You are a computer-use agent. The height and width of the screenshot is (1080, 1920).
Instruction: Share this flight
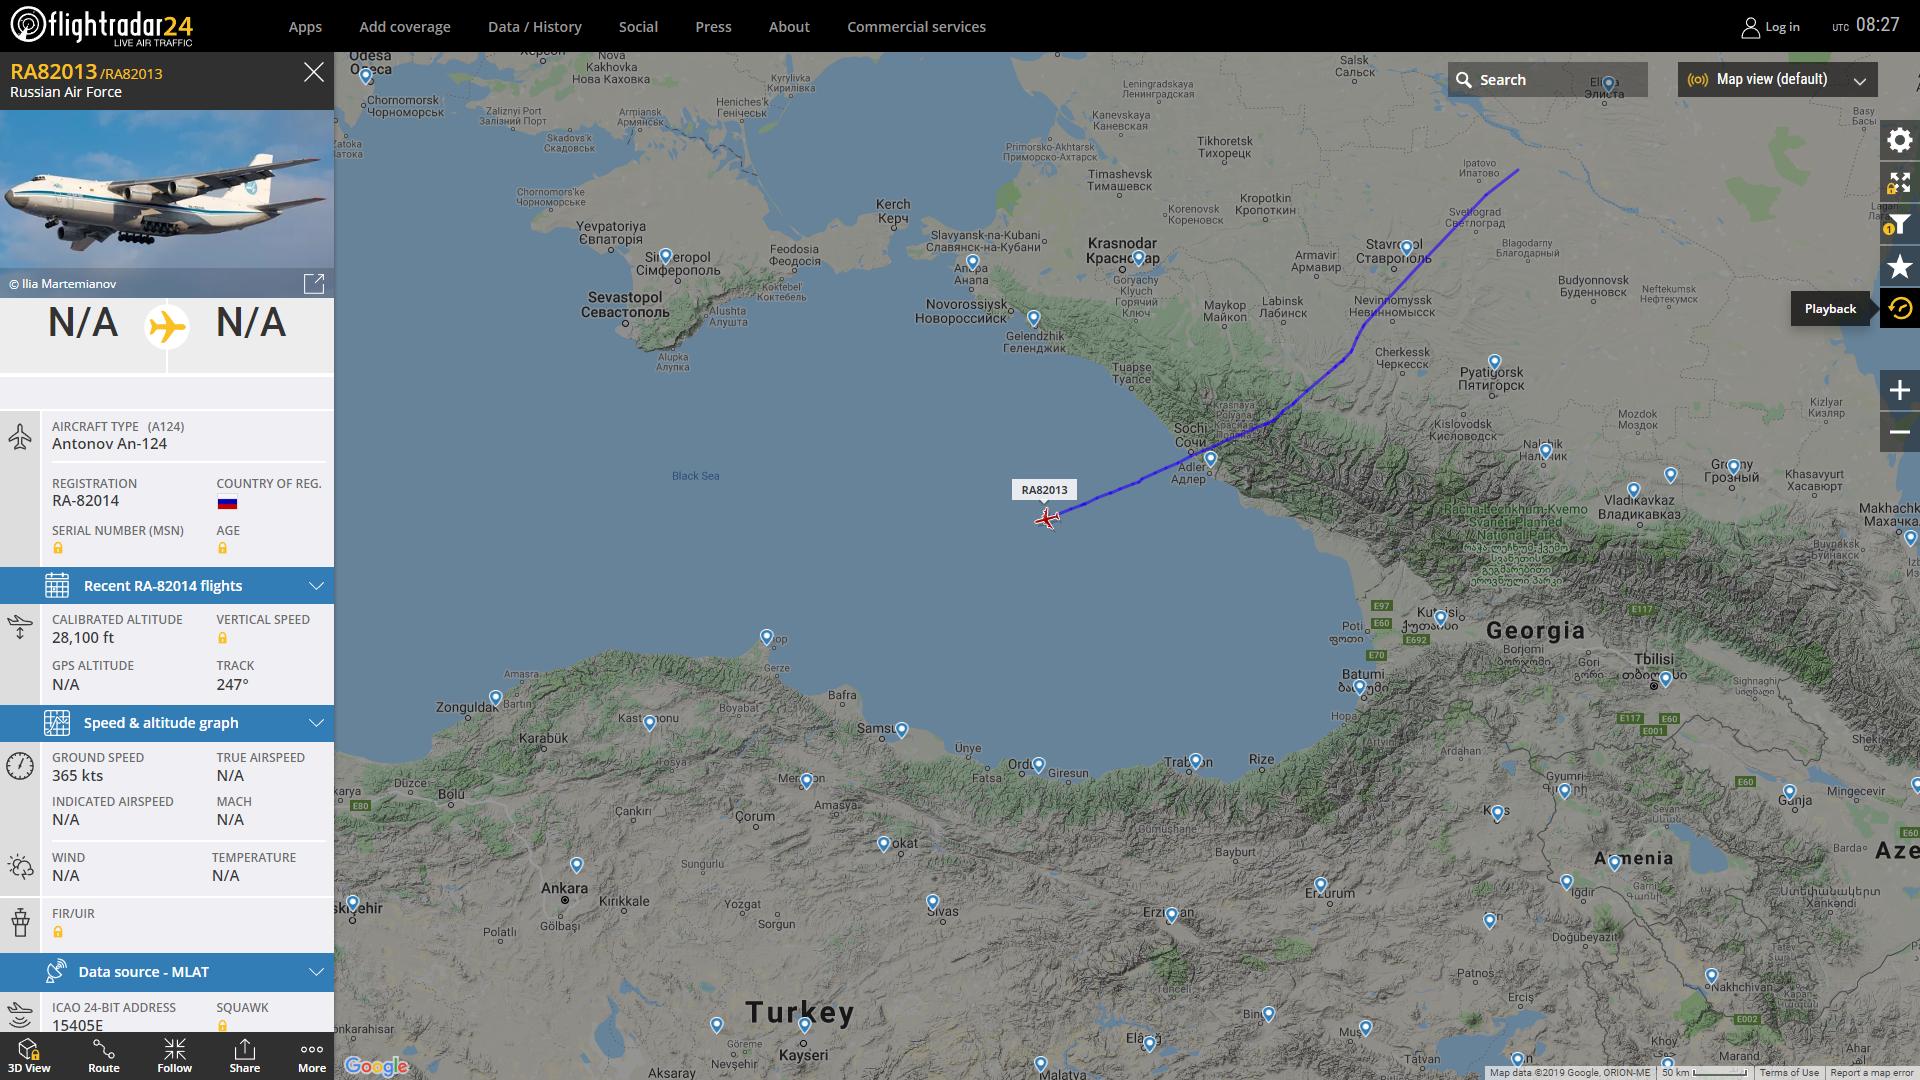244,1056
